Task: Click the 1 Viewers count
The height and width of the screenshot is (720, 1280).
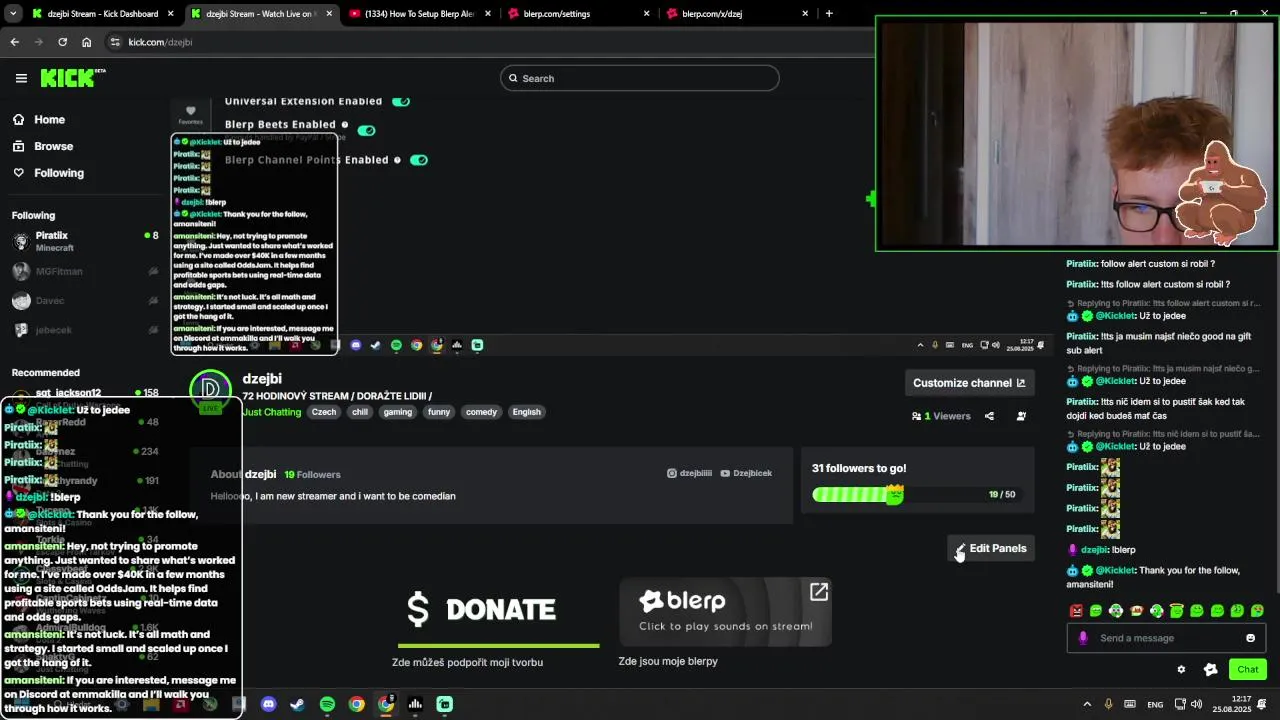Action: (x=941, y=416)
